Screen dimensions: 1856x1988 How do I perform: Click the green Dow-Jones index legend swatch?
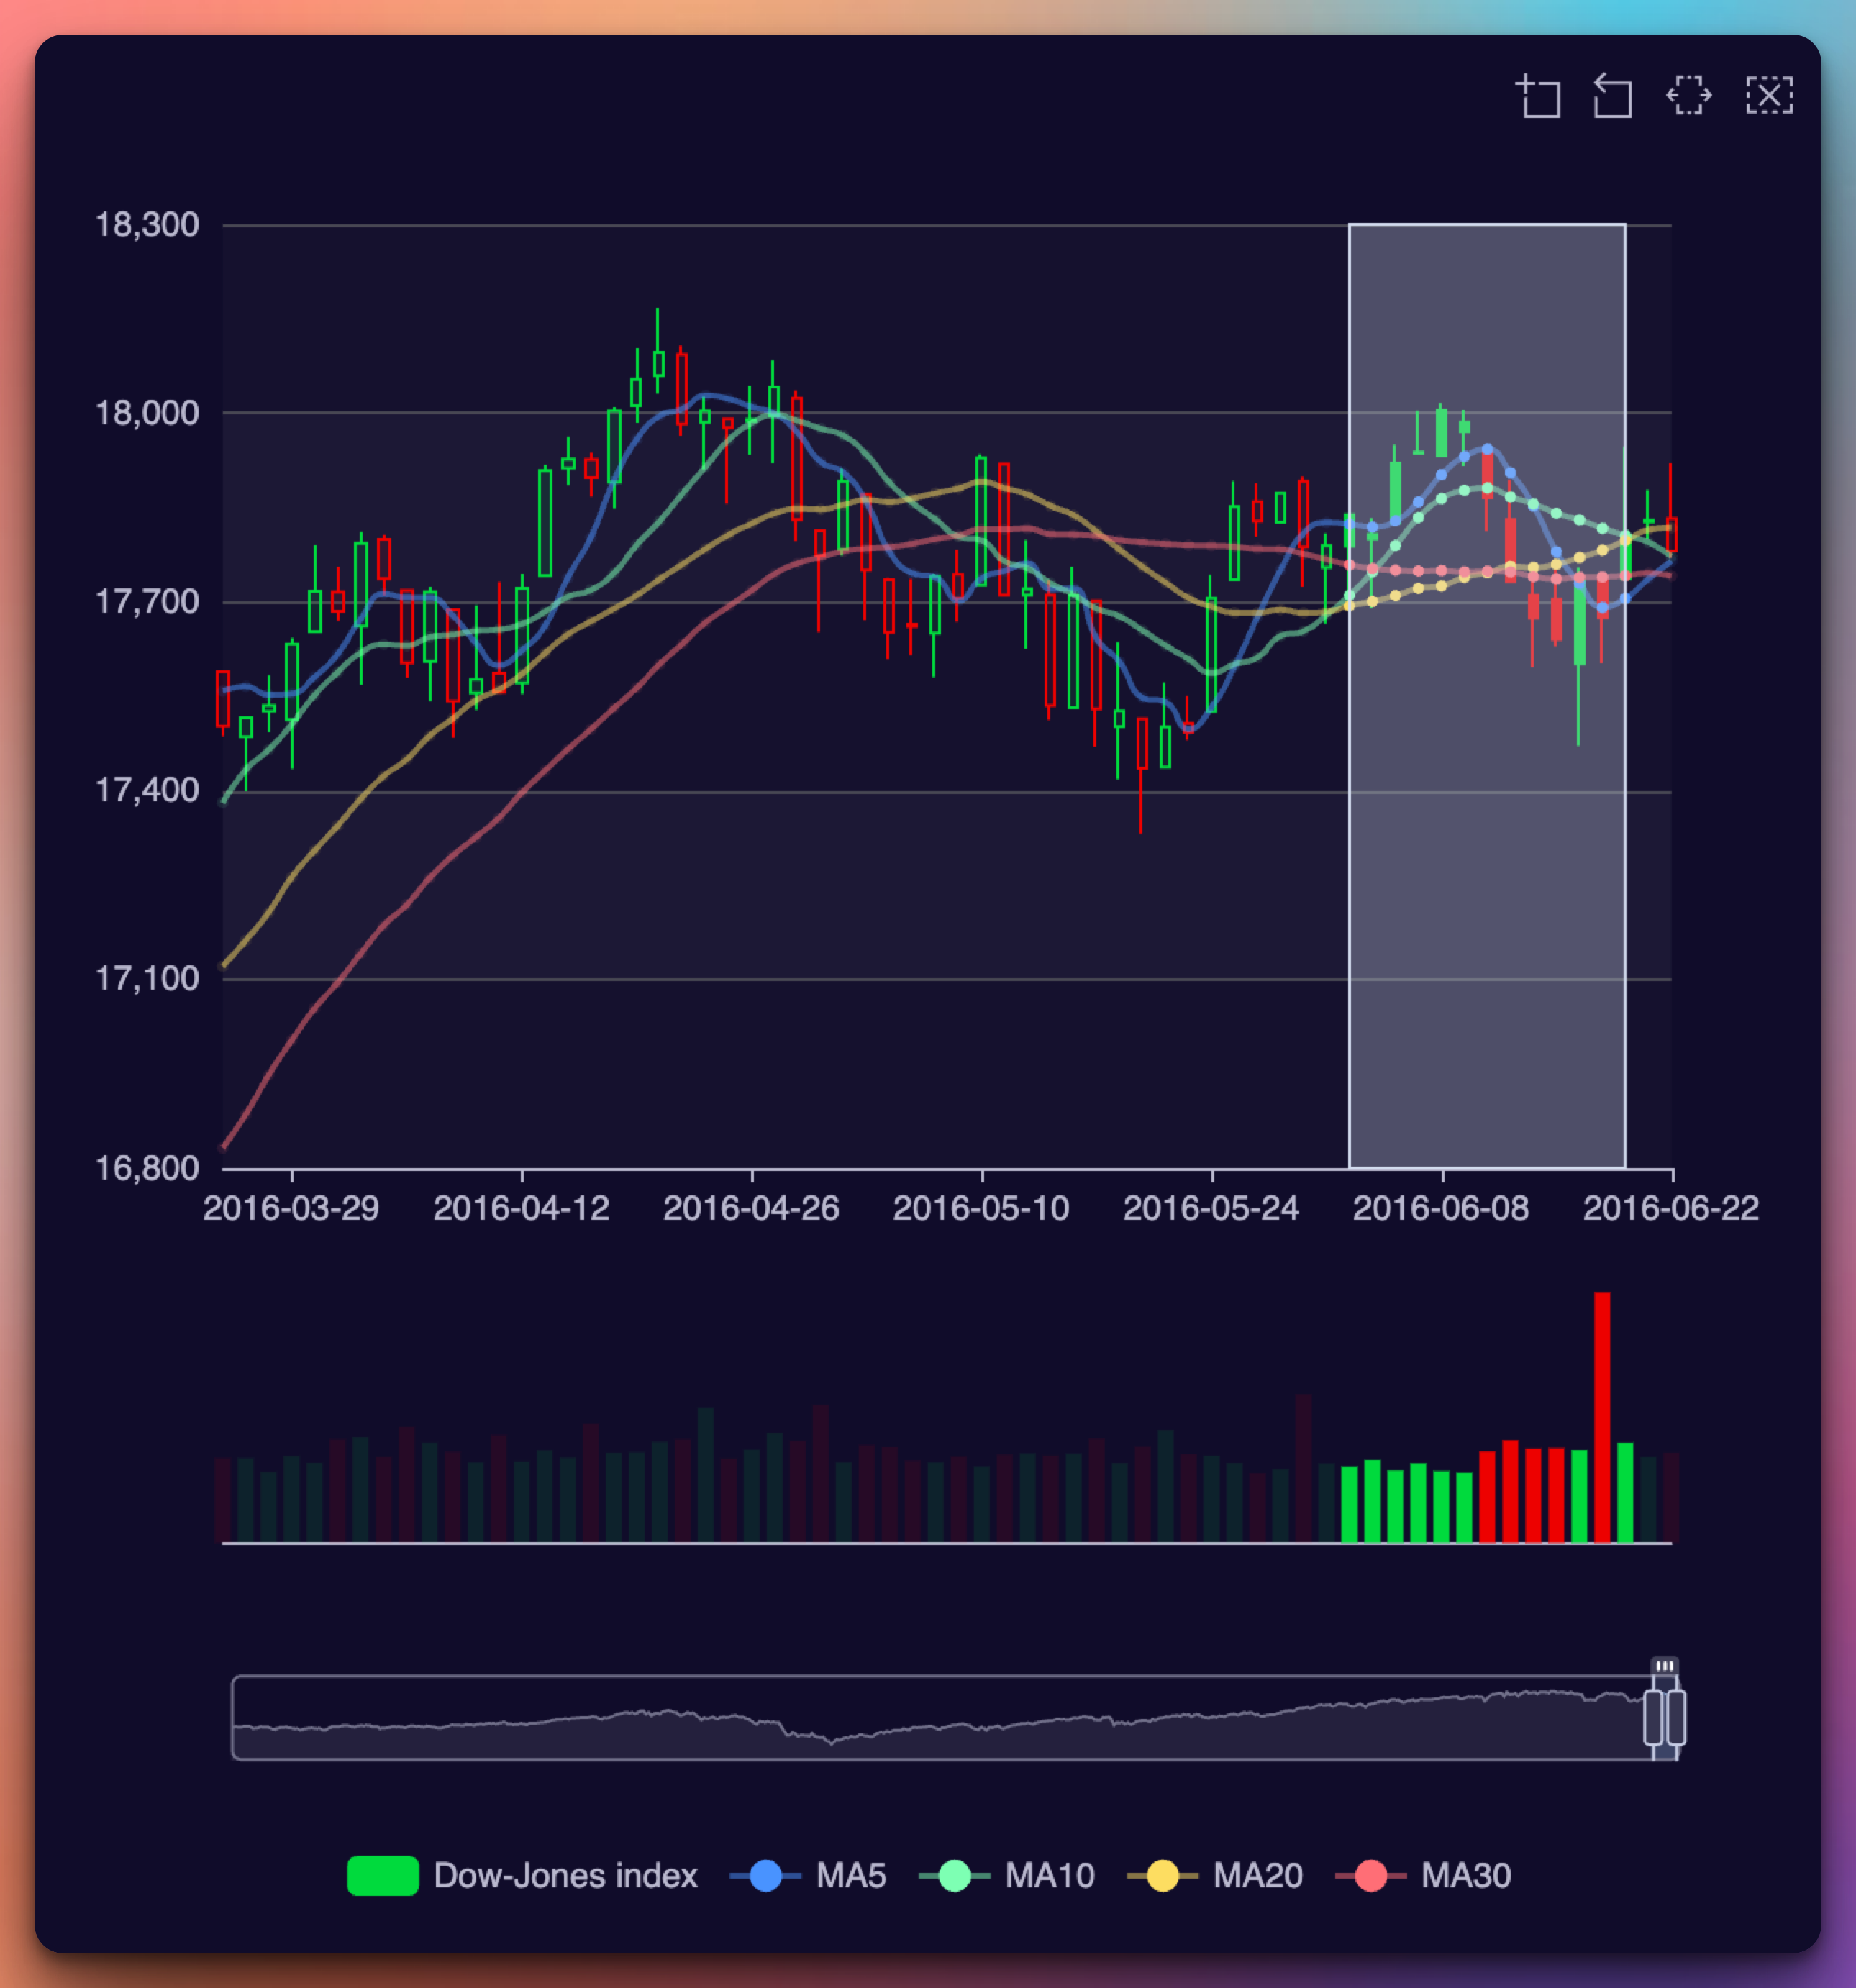coord(382,1875)
